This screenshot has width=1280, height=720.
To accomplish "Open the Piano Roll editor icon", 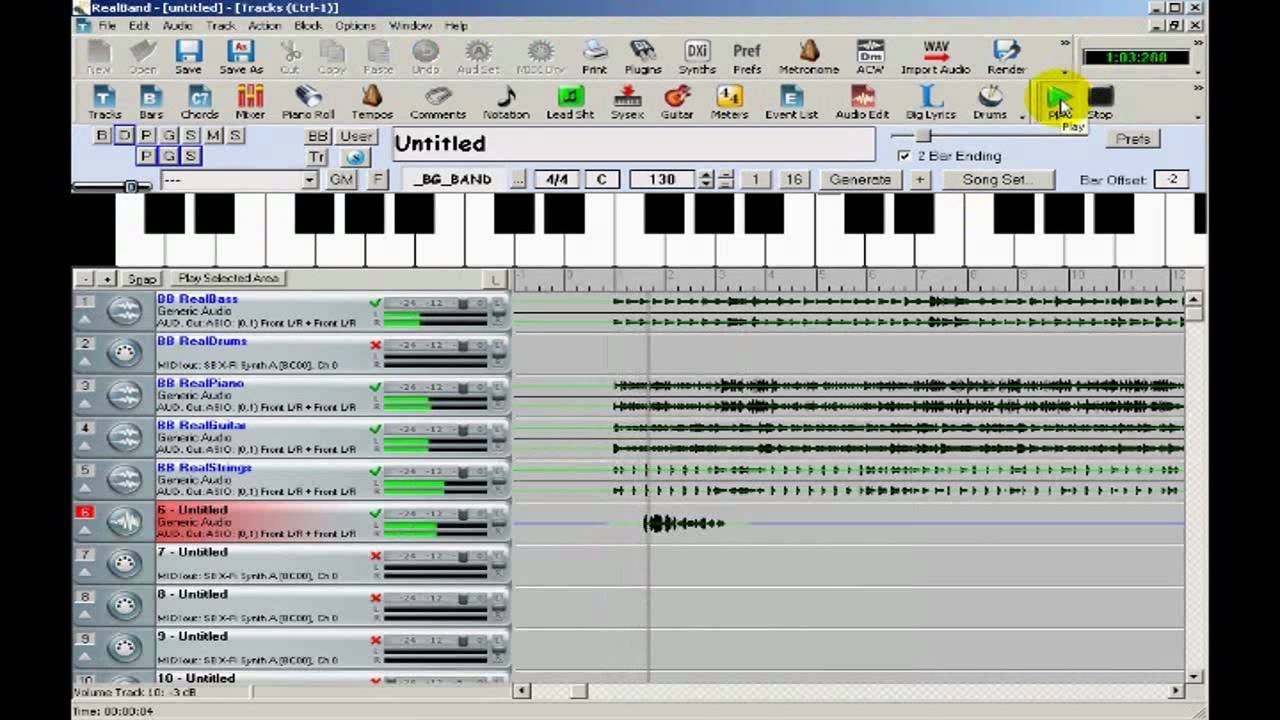I will [308, 101].
